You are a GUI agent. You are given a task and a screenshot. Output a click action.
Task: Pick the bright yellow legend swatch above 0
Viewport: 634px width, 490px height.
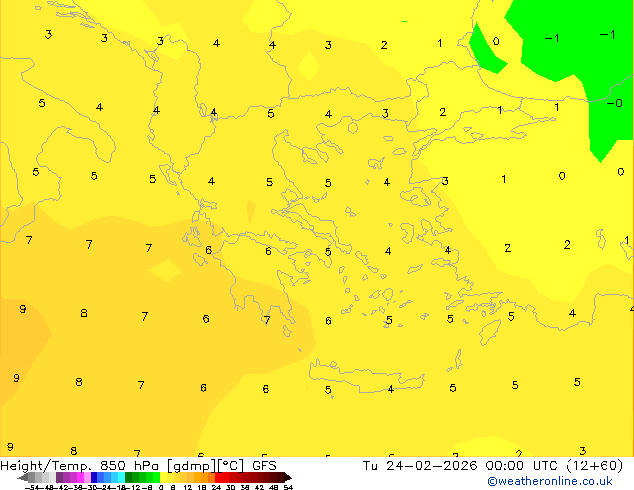tap(163, 477)
